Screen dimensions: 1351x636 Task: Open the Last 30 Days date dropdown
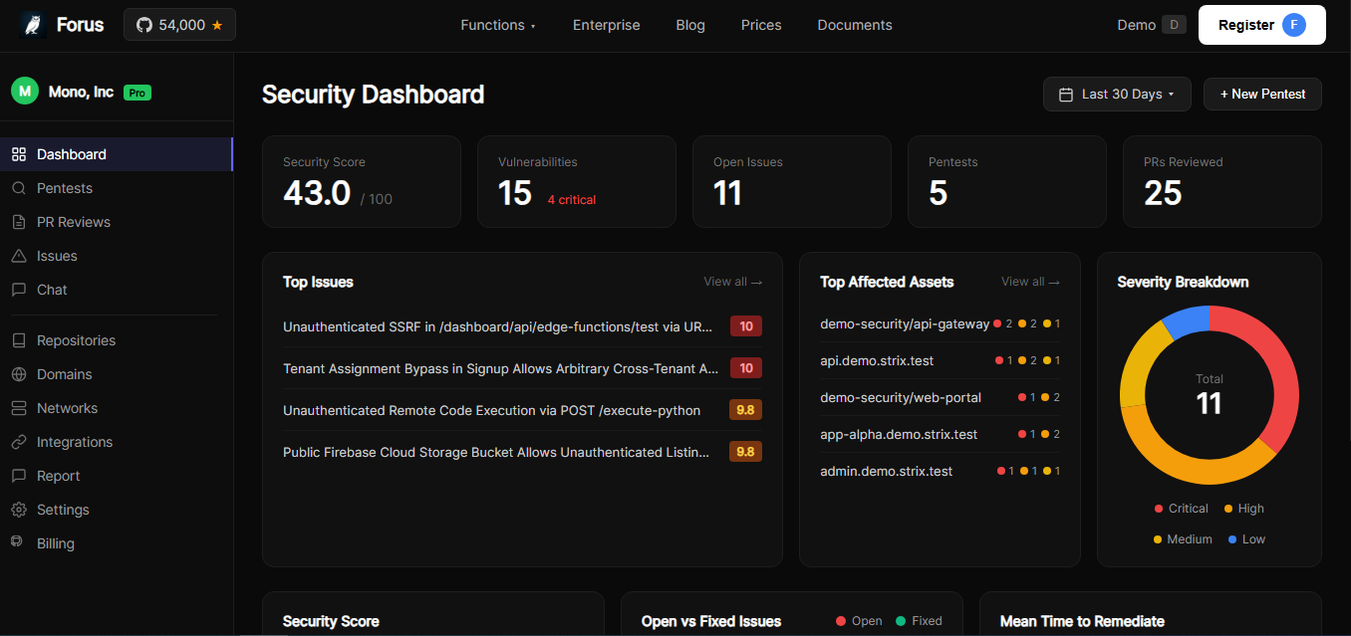pyautogui.click(x=1117, y=94)
